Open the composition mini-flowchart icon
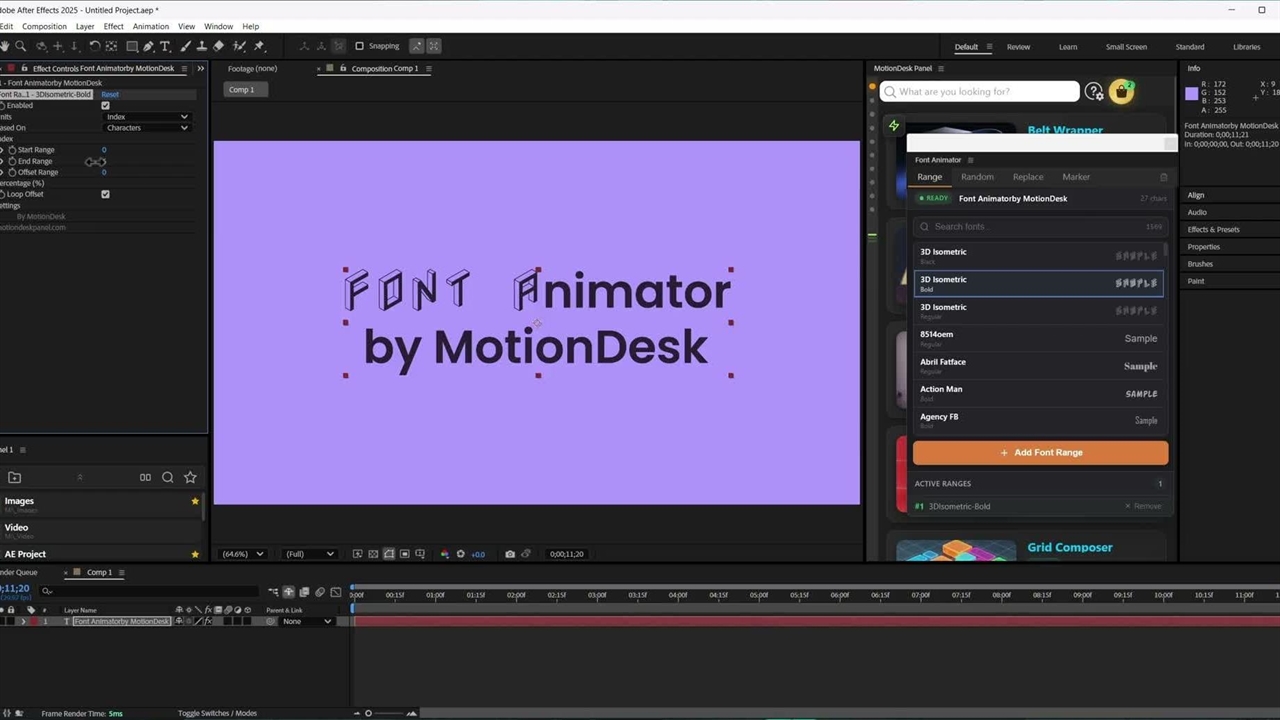This screenshot has width=1280, height=720. (x=273, y=592)
